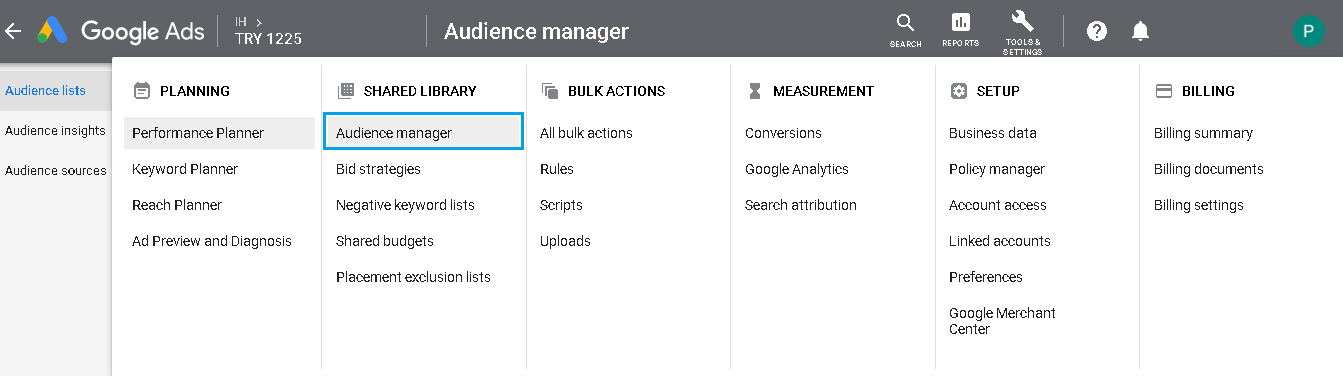Open Ad Preview and Diagnosis
The image size is (1343, 376).
click(212, 241)
